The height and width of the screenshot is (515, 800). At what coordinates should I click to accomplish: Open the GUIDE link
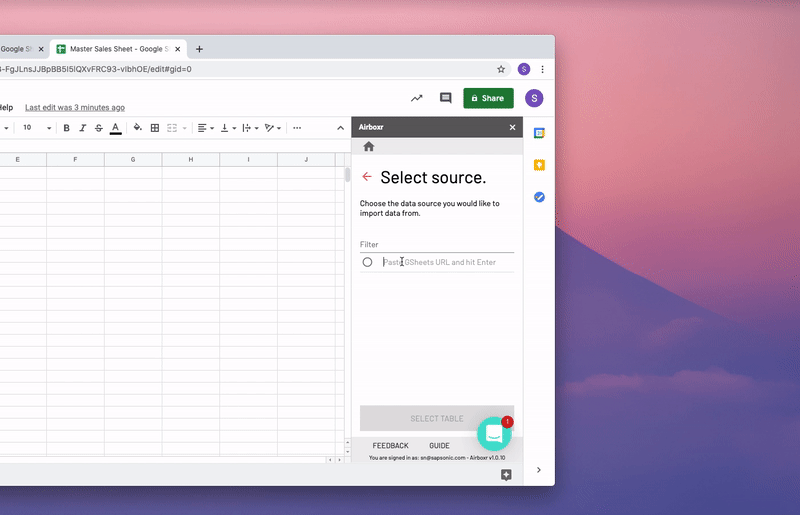pyautogui.click(x=439, y=446)
